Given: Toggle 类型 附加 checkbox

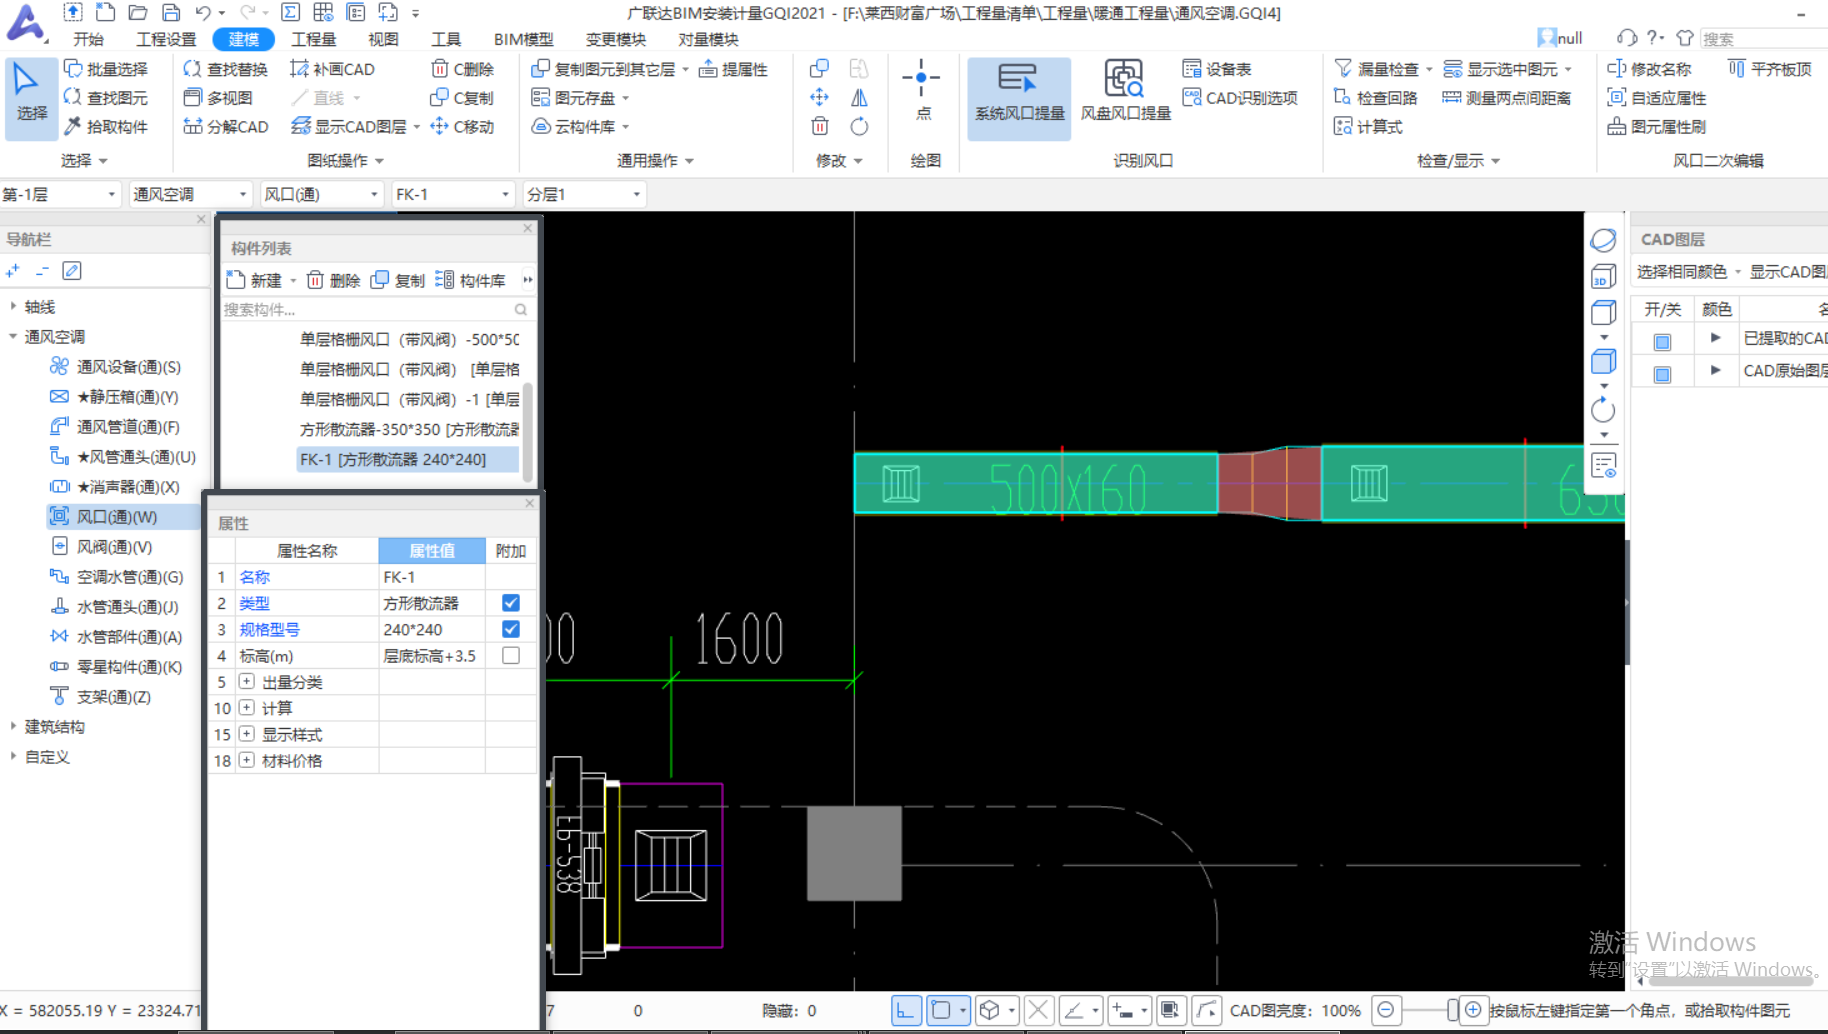Looking at the screenshot, I should (x=511, y=603).
